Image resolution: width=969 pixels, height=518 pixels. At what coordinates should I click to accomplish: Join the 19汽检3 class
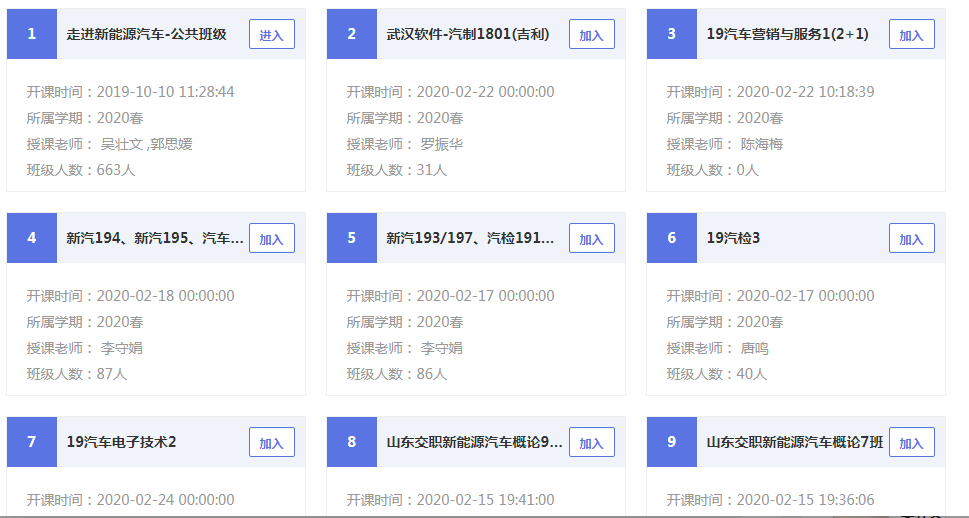pyautogui.click(x=911, y=239)
